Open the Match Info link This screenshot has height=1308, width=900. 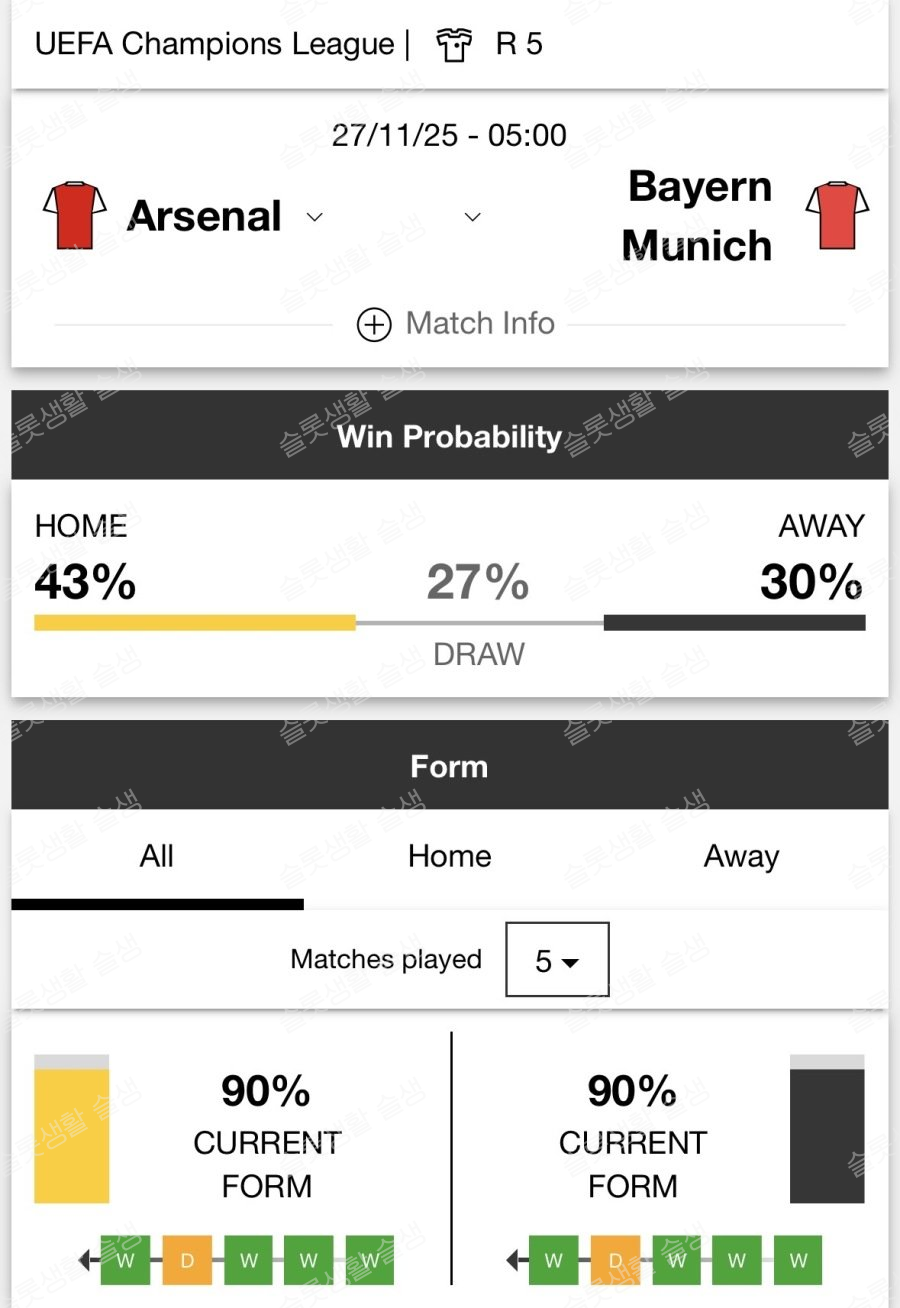pyautogui.click(x=480, y=324)
